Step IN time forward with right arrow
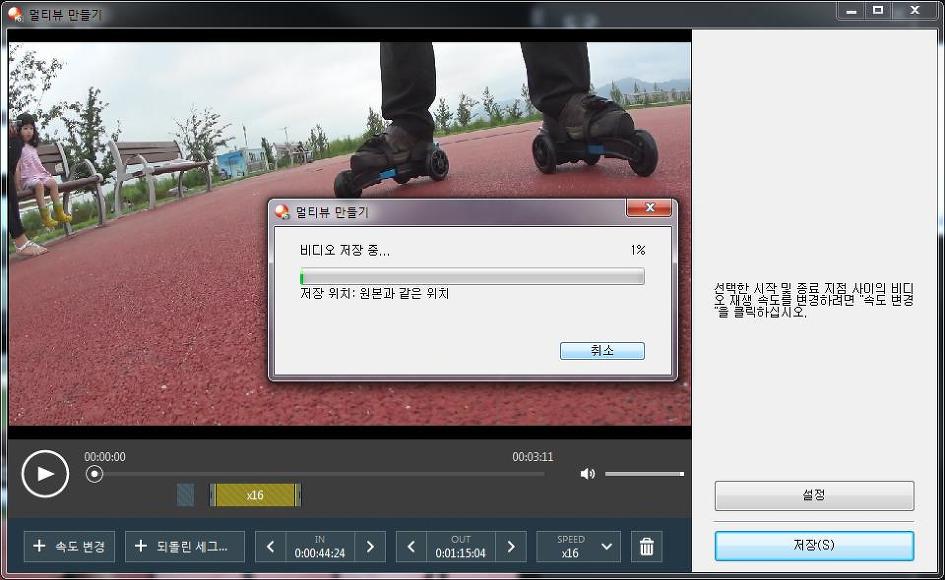 (370, 547)
